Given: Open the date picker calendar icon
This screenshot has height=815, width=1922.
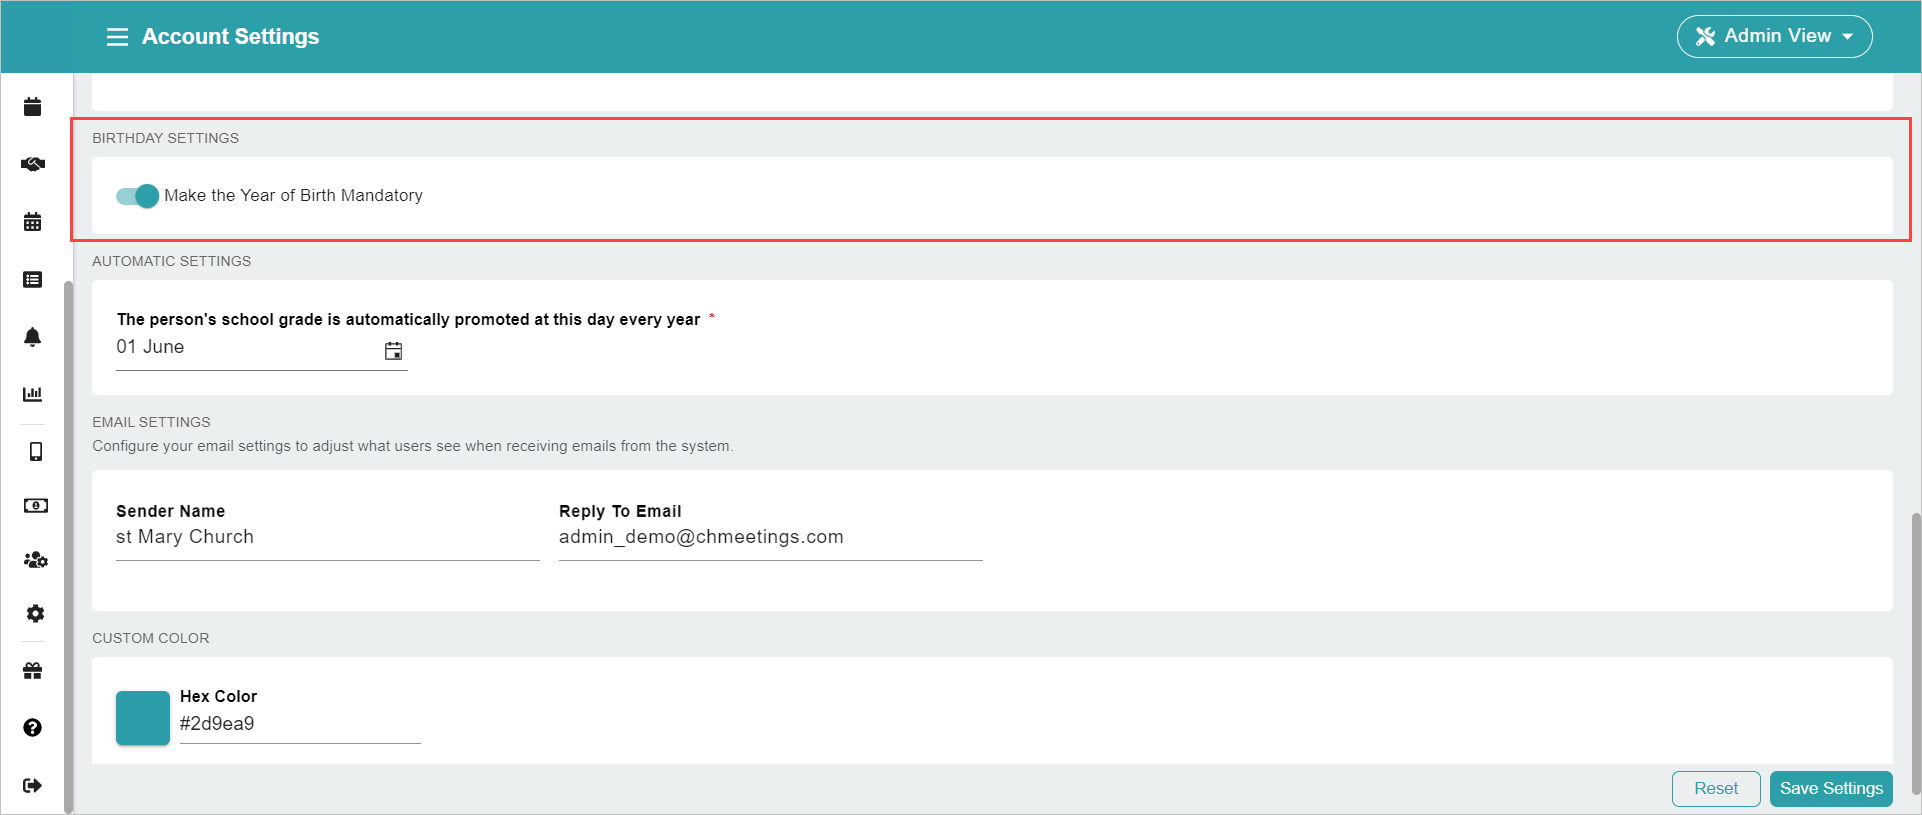Looking at the screenshot, I should coord(394,351).
